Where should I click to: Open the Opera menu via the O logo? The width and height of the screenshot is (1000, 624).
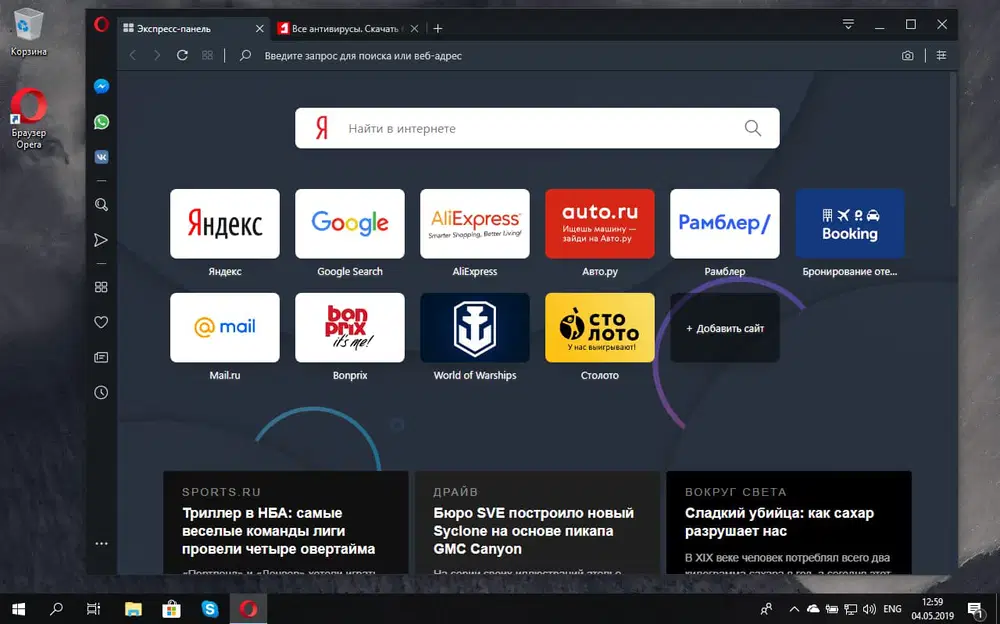coord(100,24)
